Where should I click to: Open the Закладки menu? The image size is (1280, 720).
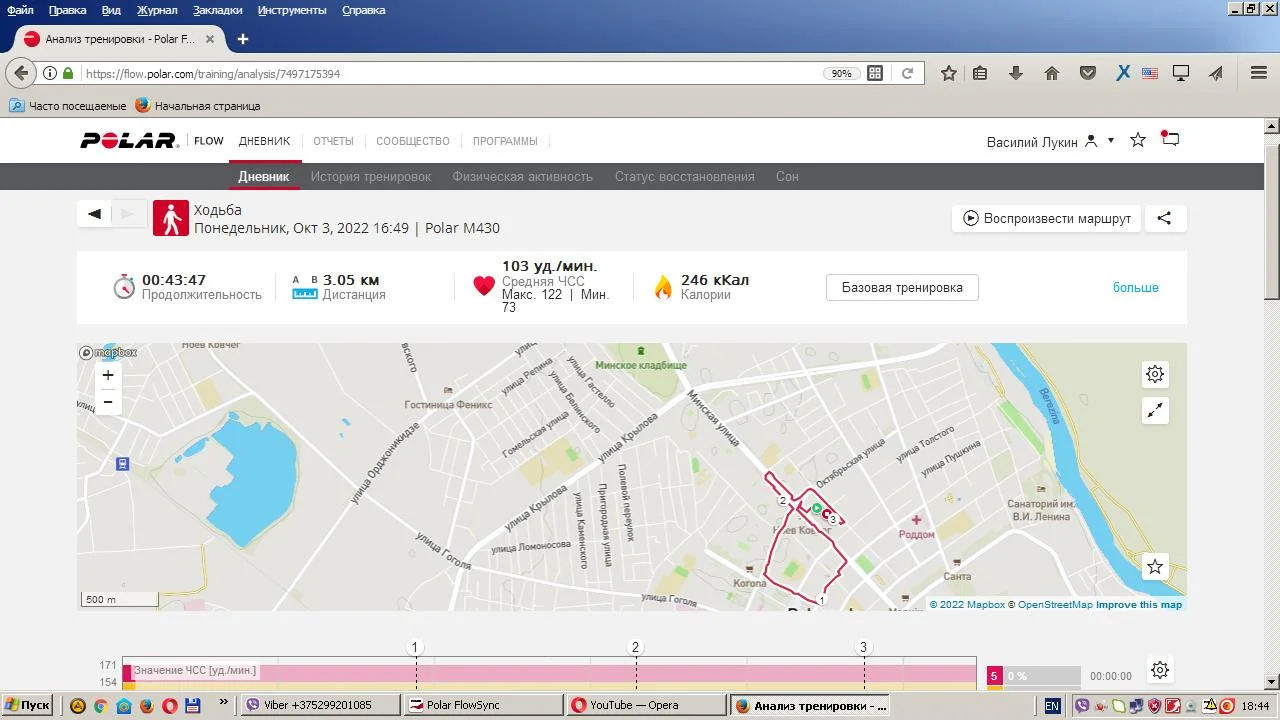217,10
